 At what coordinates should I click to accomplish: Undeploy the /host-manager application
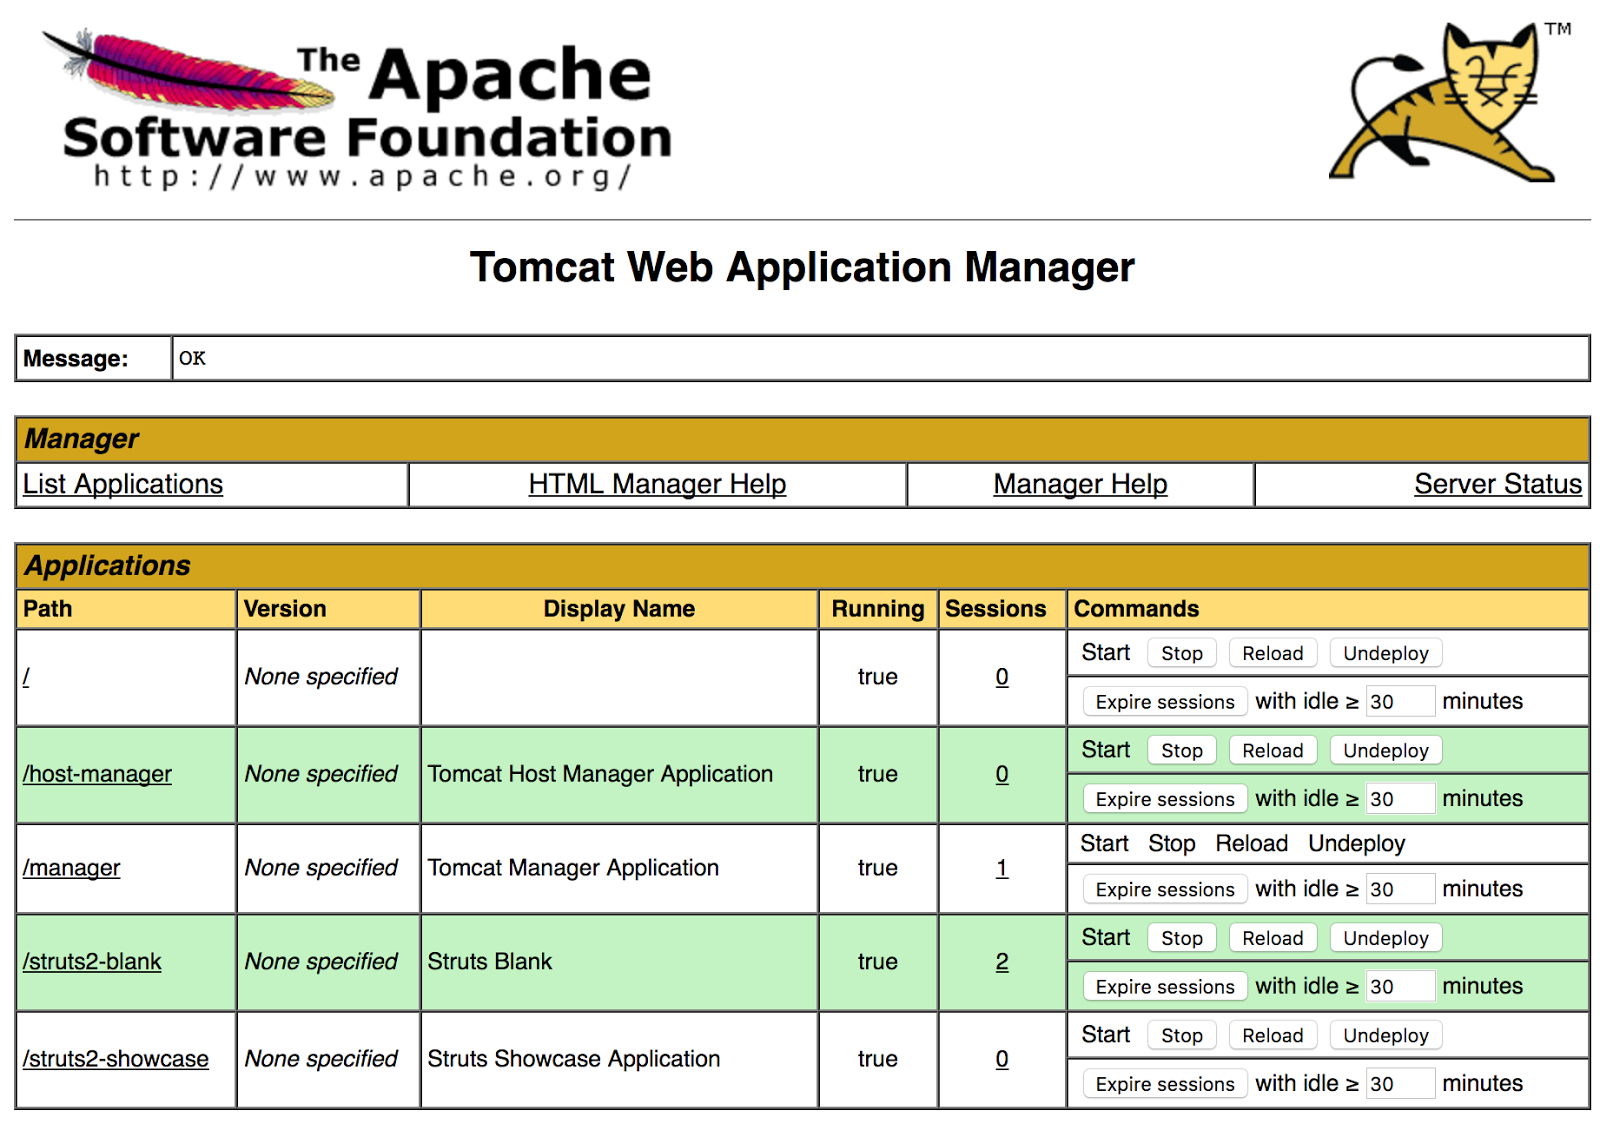point(1386,750)
